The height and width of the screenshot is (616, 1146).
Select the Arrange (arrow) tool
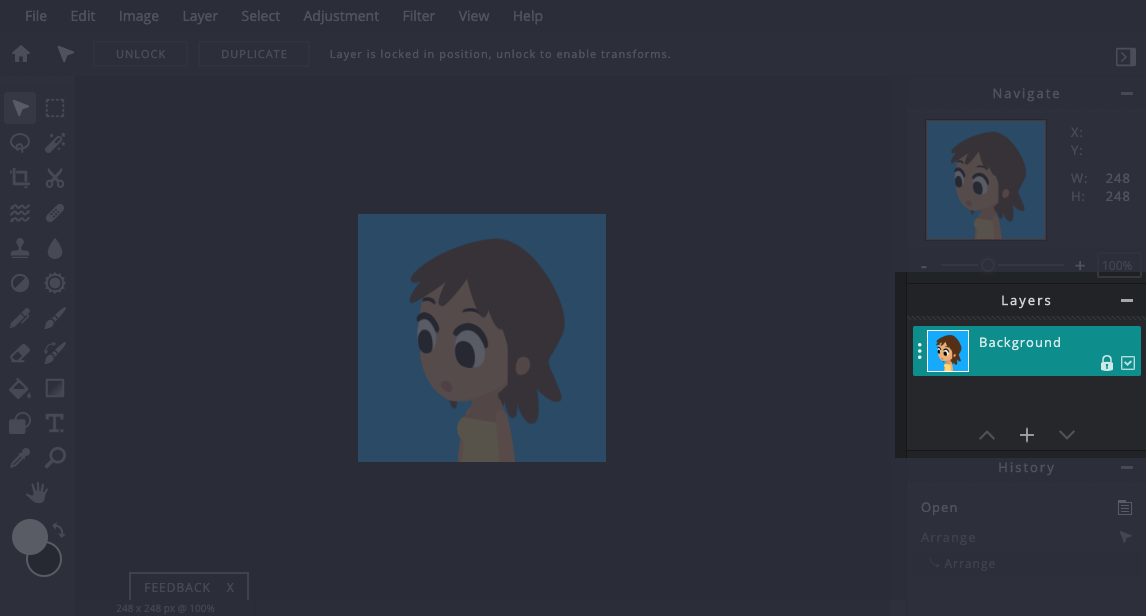tap(20, 108)
